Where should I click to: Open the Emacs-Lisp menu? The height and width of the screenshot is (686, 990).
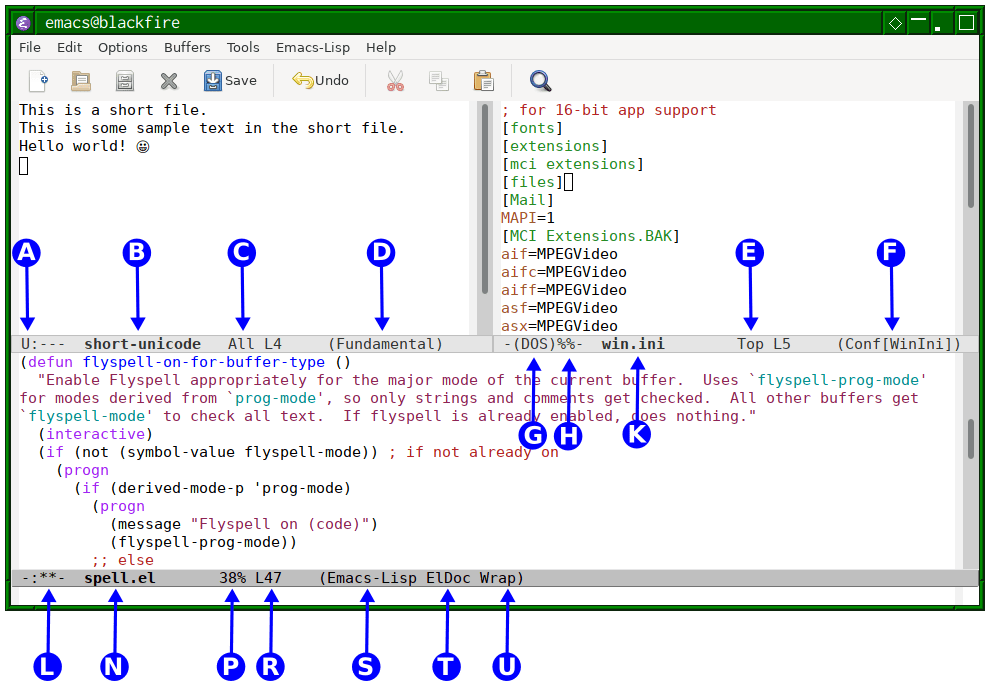click(312, 47)
